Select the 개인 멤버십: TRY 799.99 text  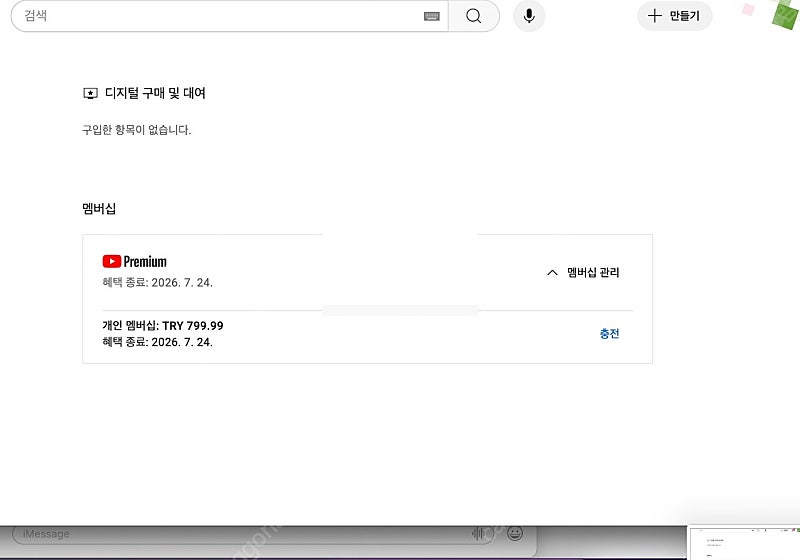tap(163, 325)
